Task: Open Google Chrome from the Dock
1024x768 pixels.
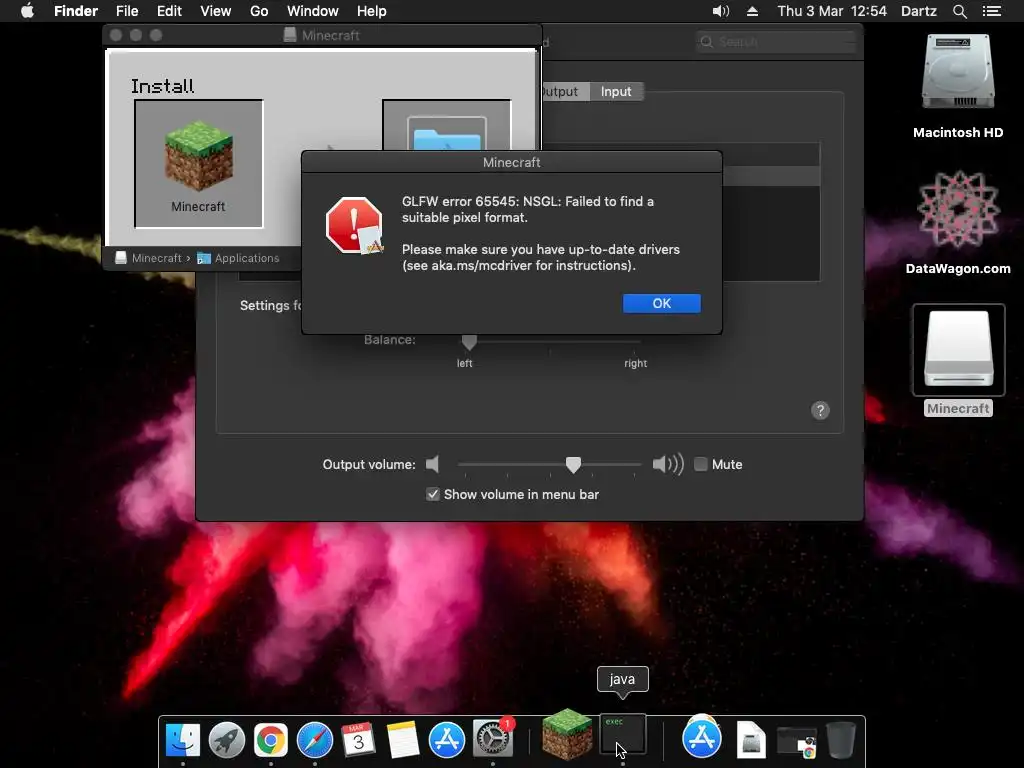Action: pyautogui.click(x=270, y=739)
